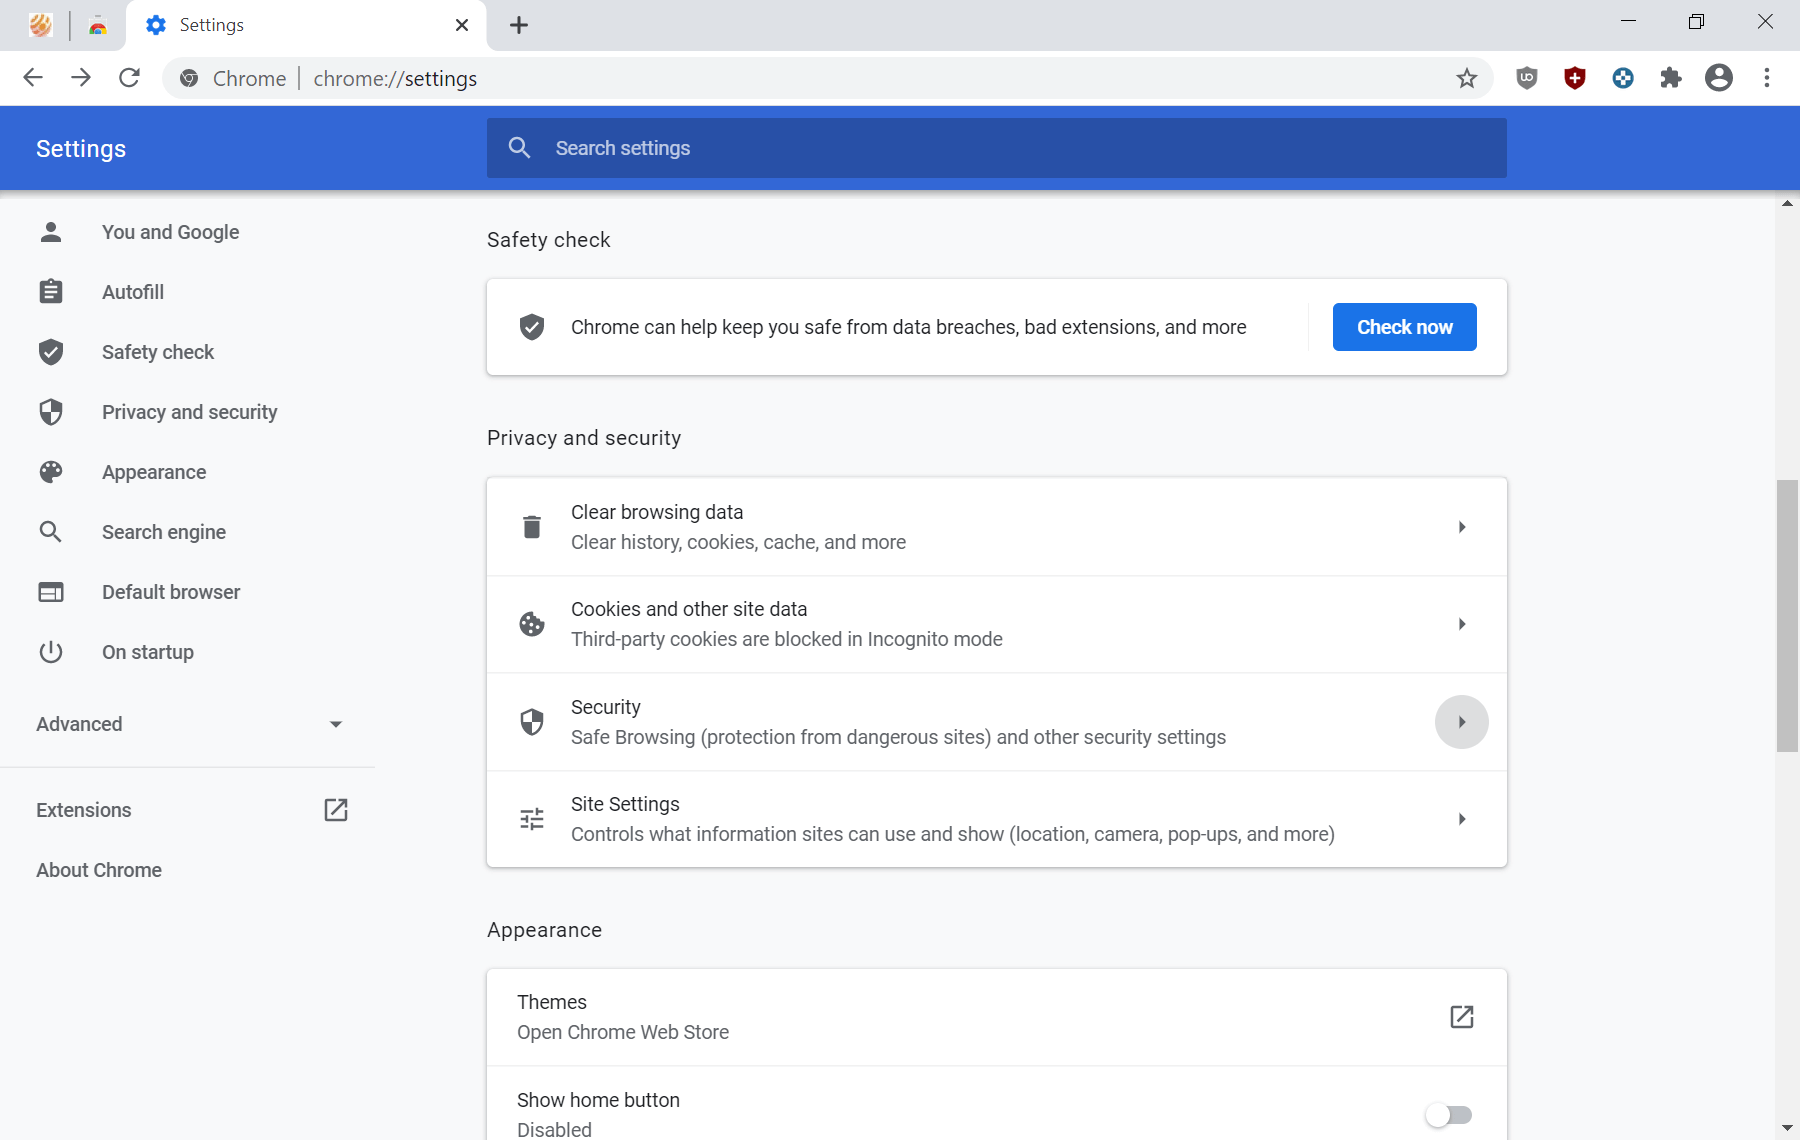
Task: Click sliders icon for Site Settings
Action: pyautogui.click(x=532, y=819)
